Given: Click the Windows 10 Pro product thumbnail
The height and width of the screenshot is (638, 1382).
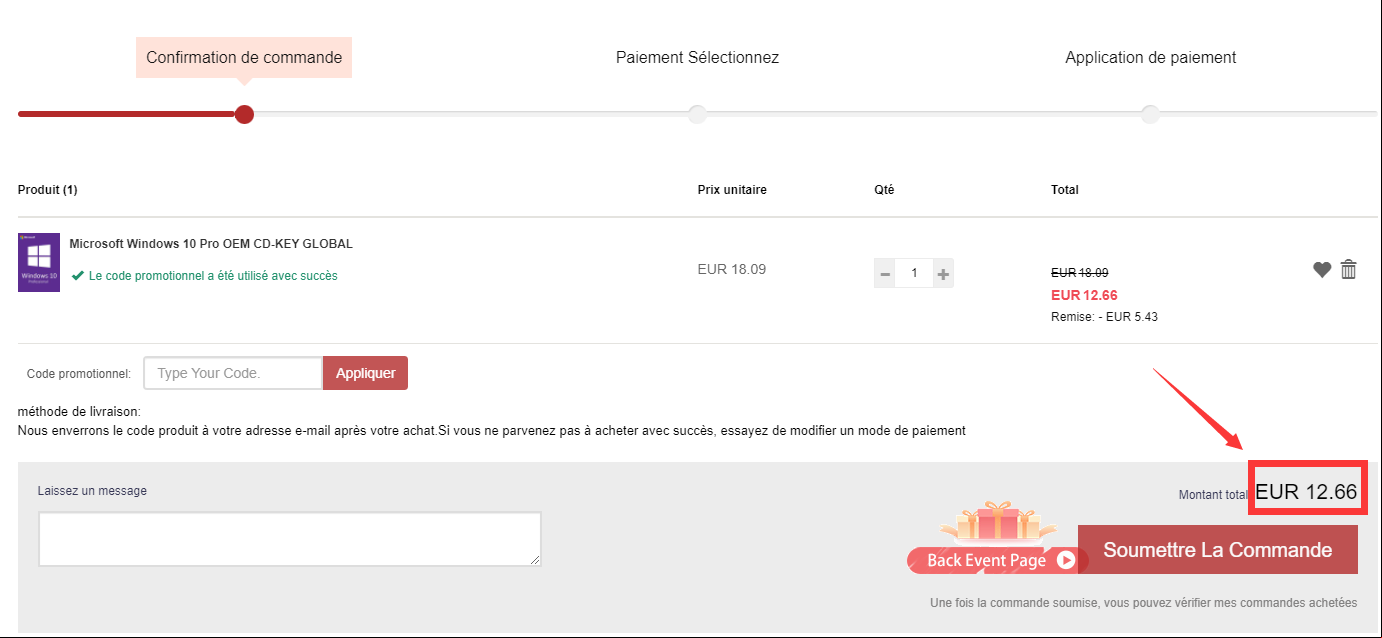Looking at the screenshot, I should [39, 263].
